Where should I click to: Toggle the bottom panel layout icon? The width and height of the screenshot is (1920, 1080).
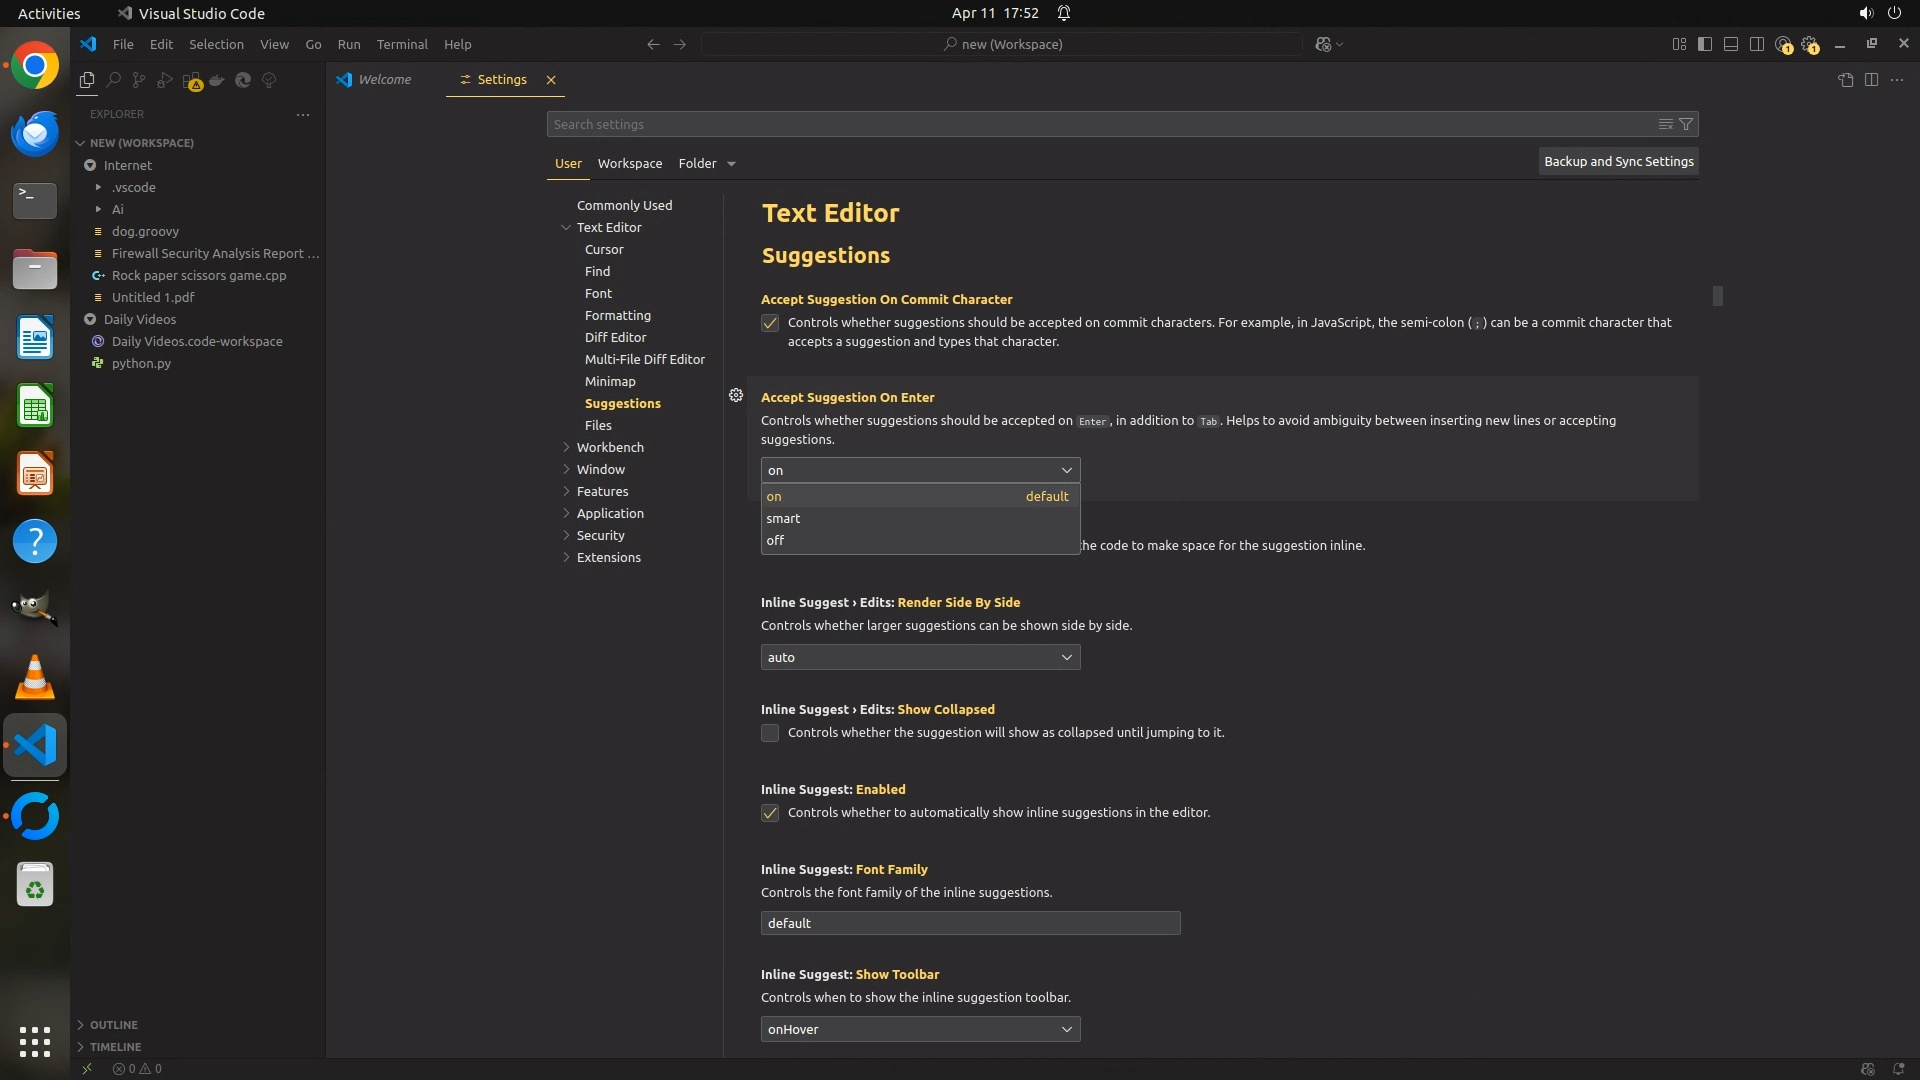1730,44
